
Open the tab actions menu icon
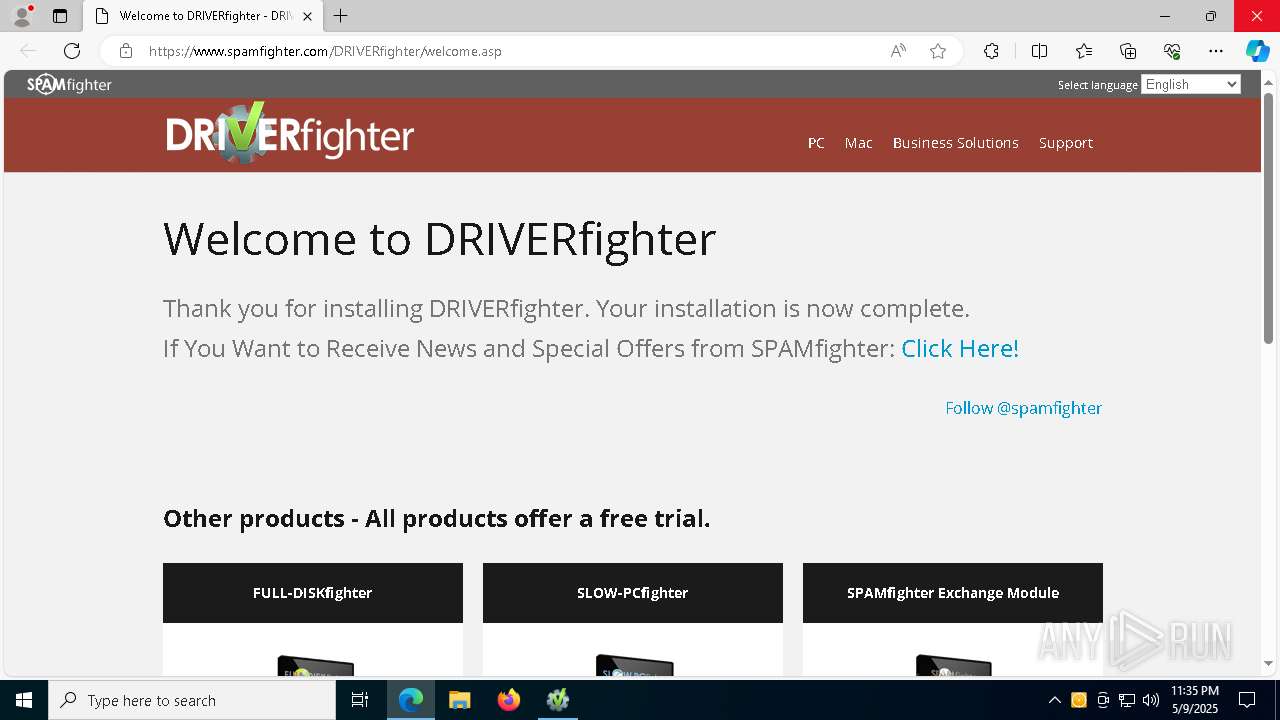(x=60, y=16)
